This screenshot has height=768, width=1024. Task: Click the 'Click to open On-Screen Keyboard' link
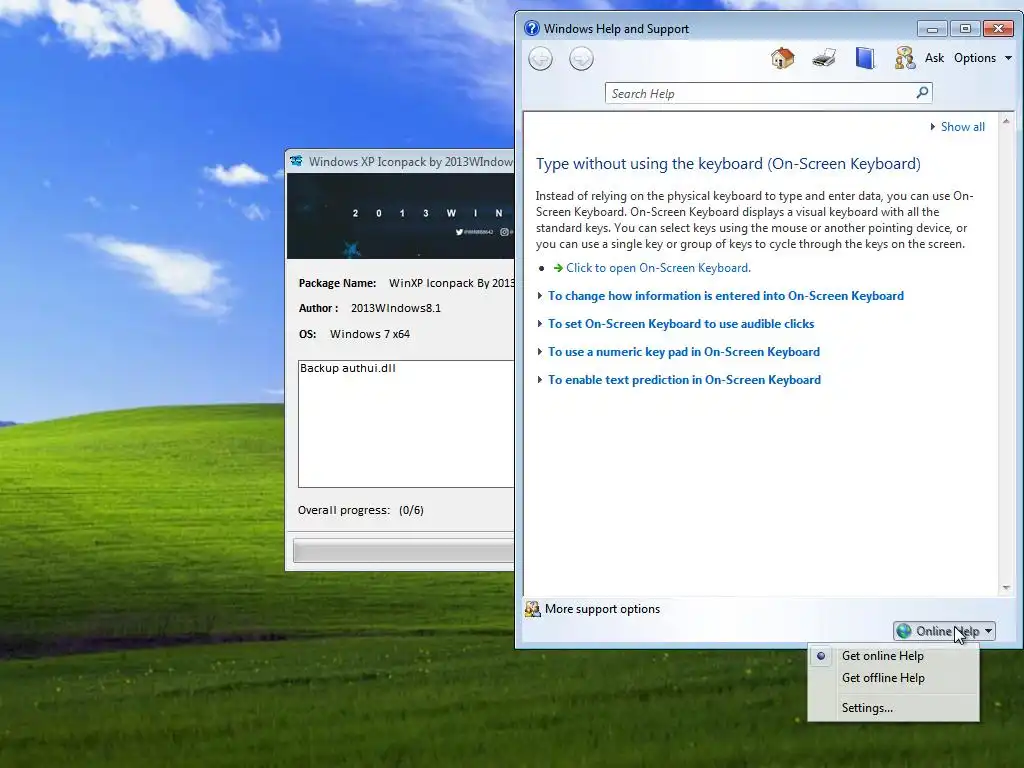pos(658,268)
